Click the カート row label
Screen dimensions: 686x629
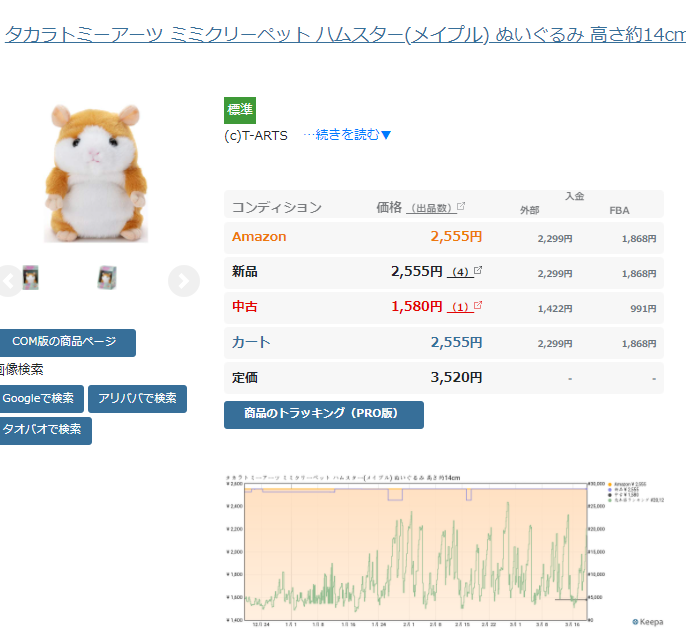tap(251, 342)
